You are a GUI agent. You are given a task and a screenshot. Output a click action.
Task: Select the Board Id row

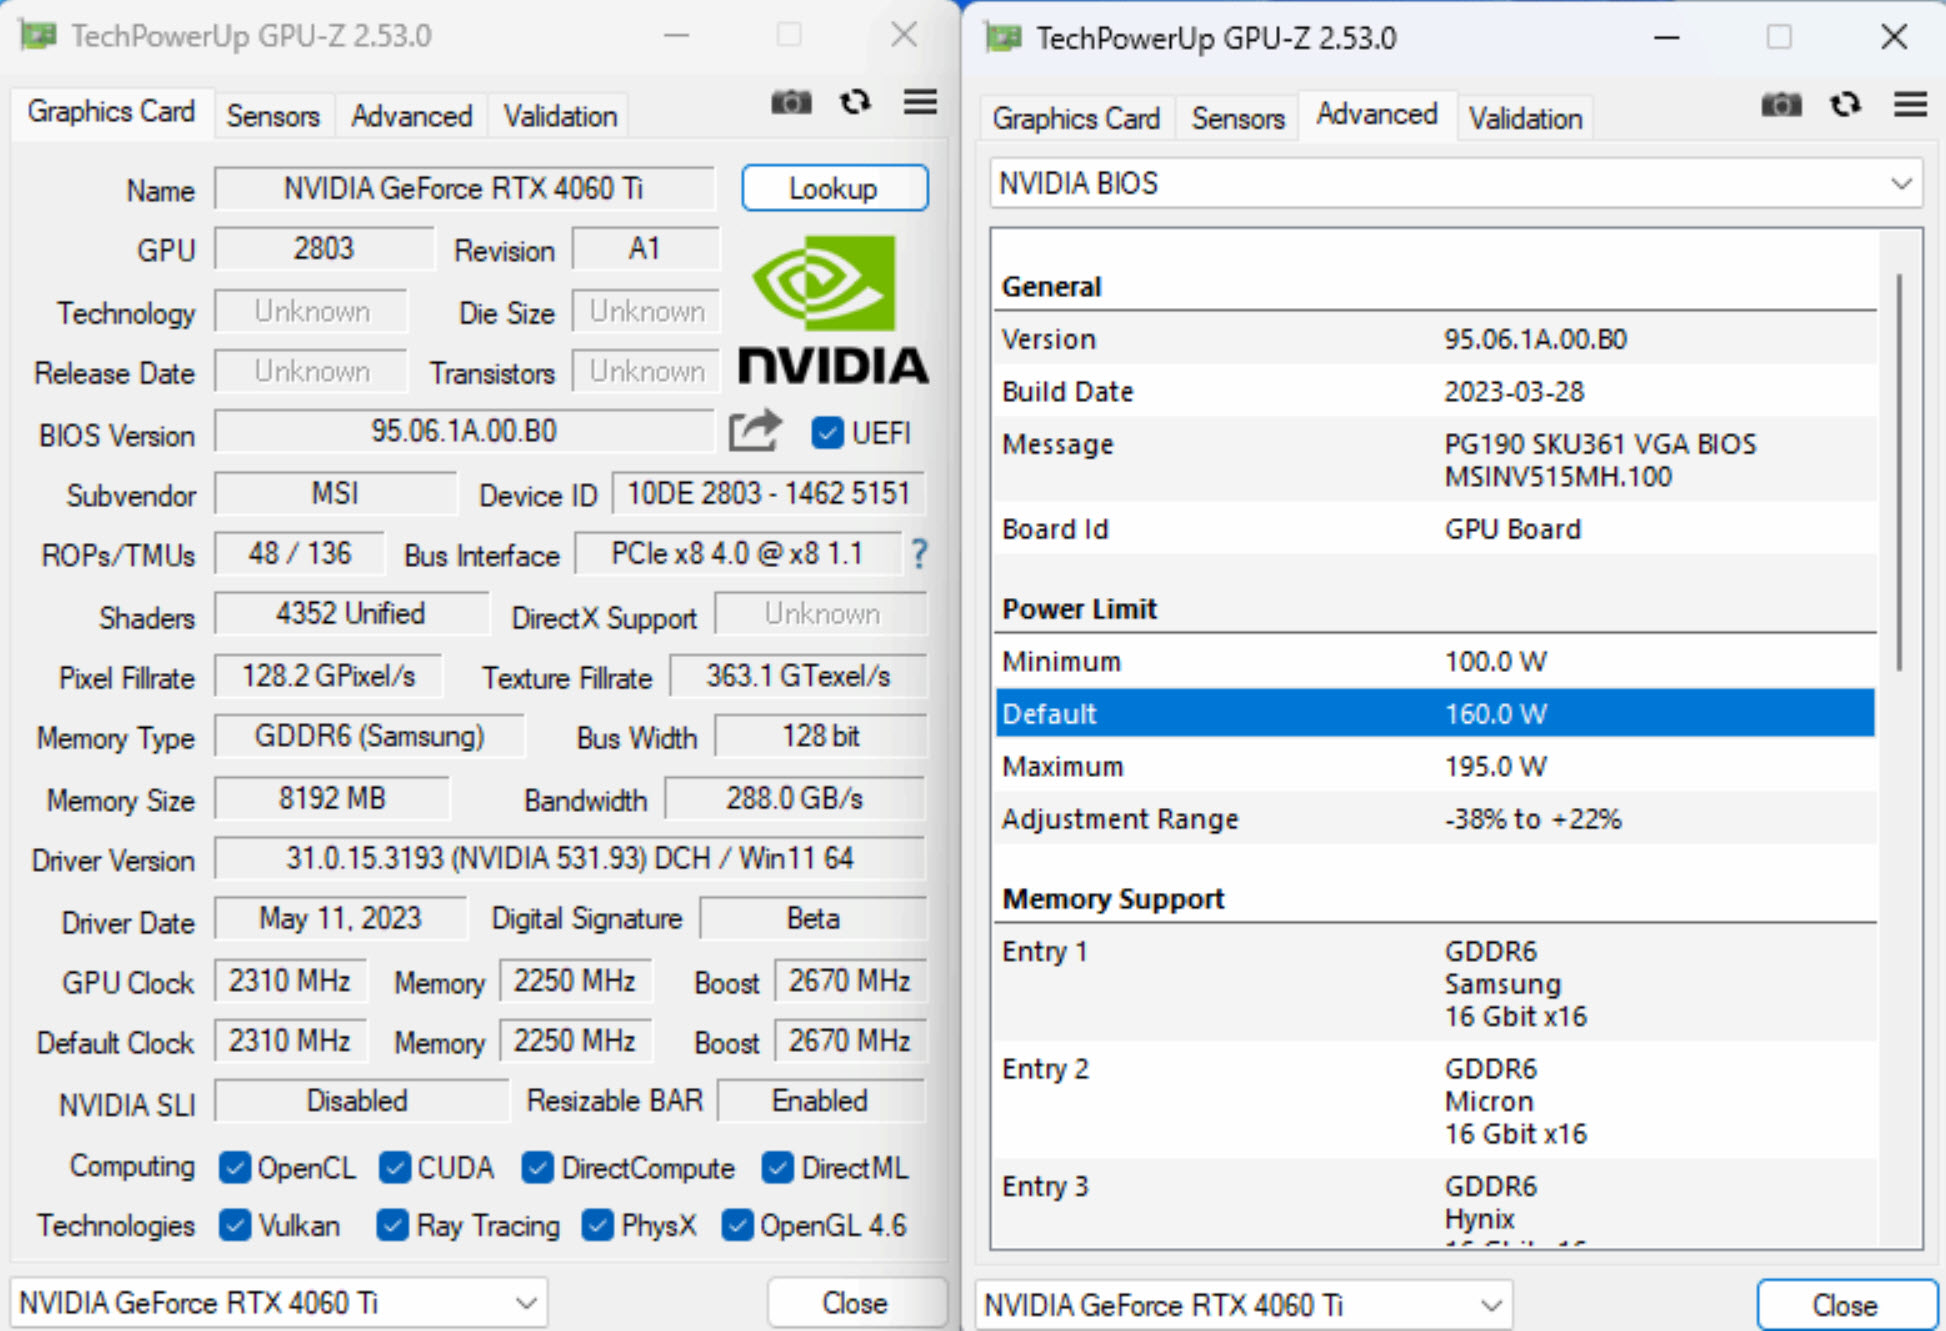1435,529
